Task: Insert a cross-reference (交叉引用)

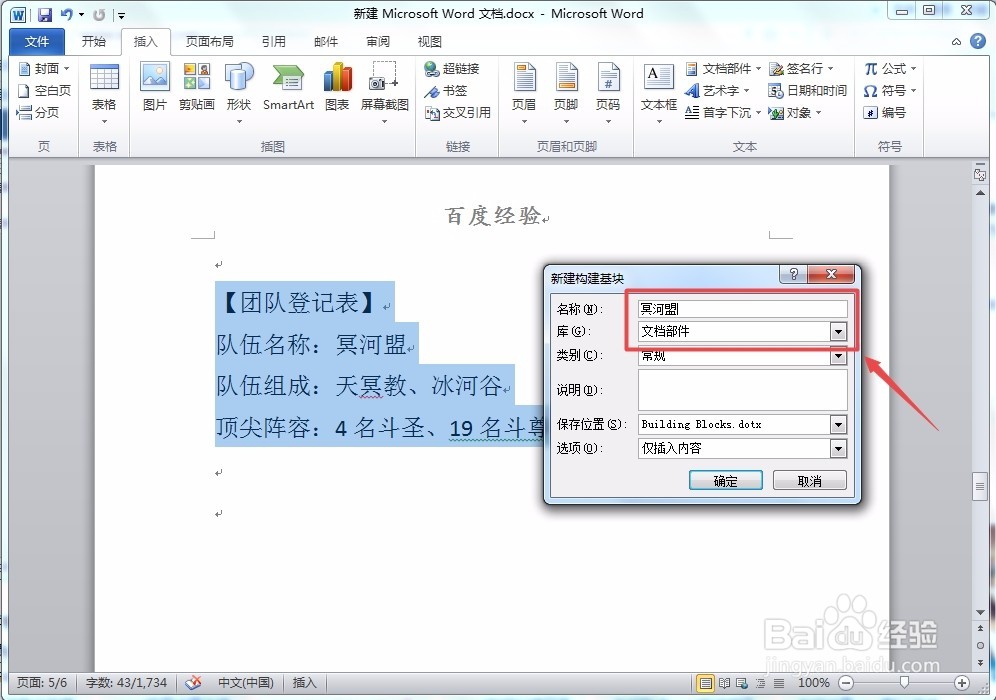Action: coord(458,112)
